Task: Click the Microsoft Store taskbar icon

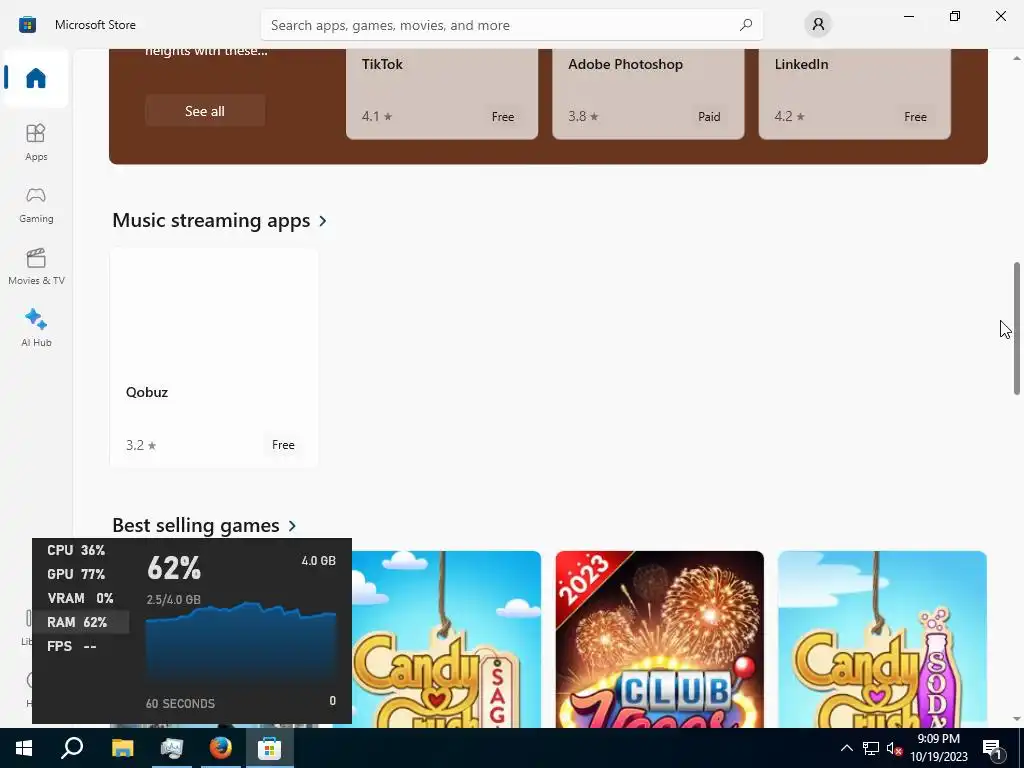Action: click(269, 748)
